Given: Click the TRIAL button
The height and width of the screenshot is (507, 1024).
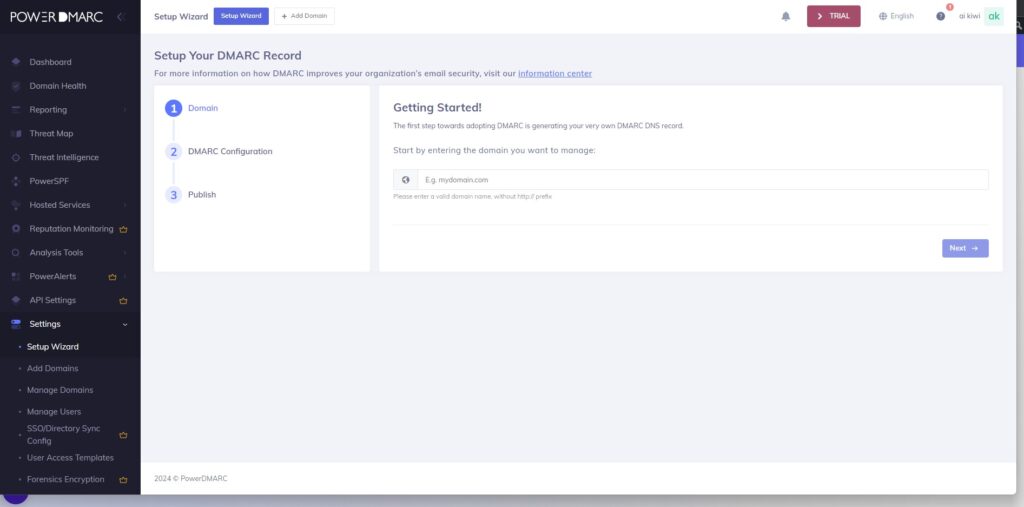Looking at the screenshot, I should (834, 16).
